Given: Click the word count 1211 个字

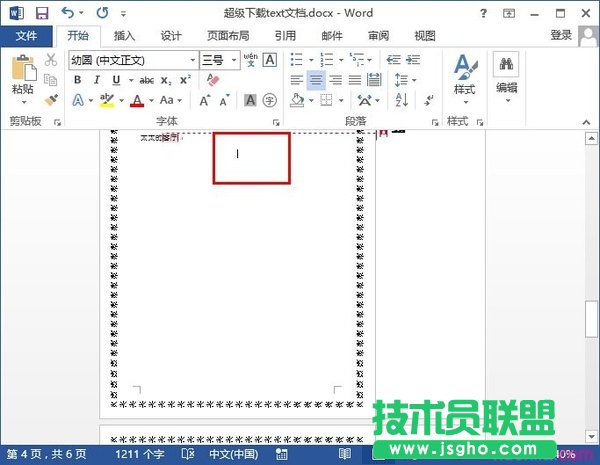Looking at the screenshot, I should pyautogui.click(x=140, y=454).
